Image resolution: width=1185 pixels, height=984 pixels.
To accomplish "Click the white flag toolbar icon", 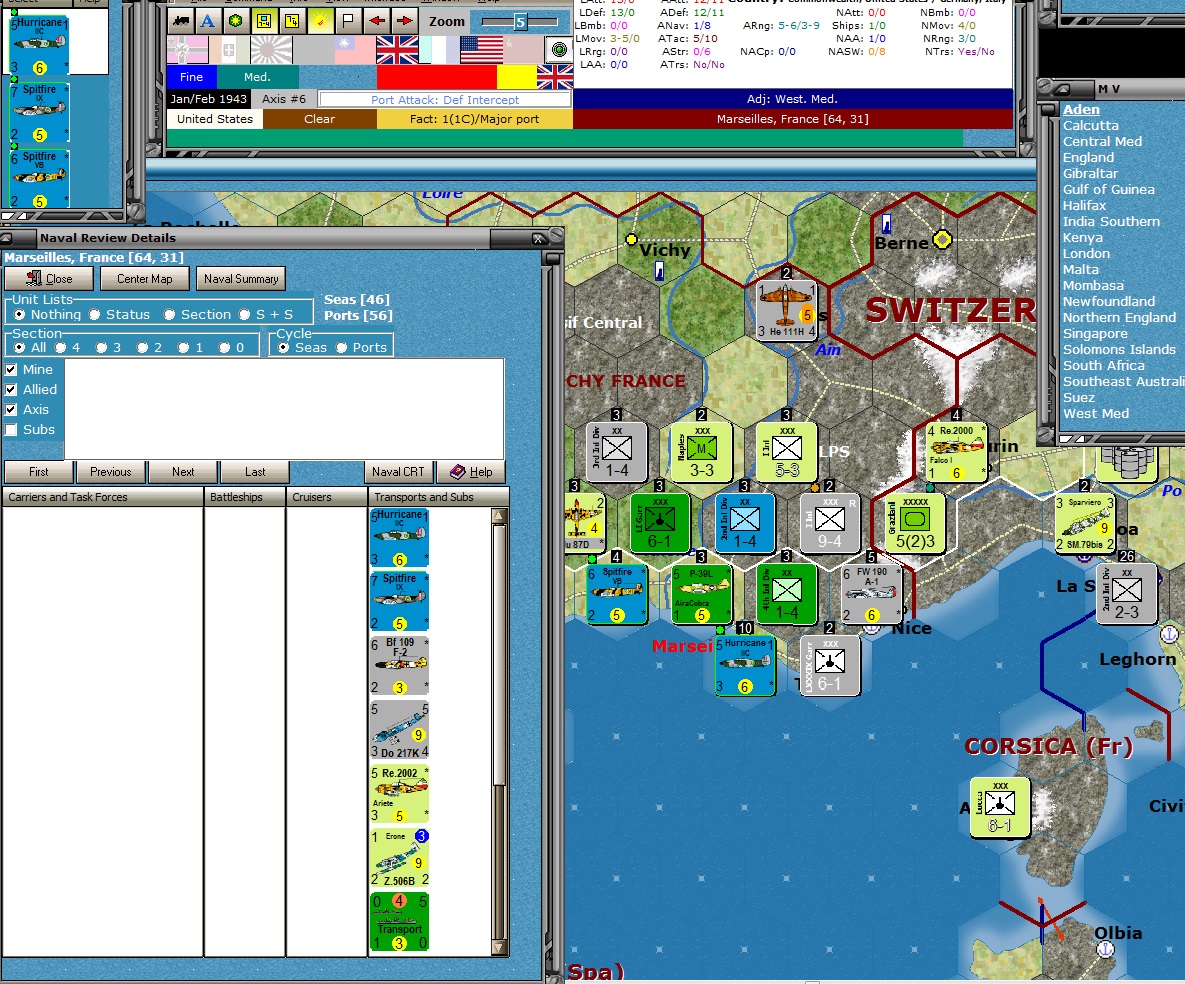I will tap(348, 20).
